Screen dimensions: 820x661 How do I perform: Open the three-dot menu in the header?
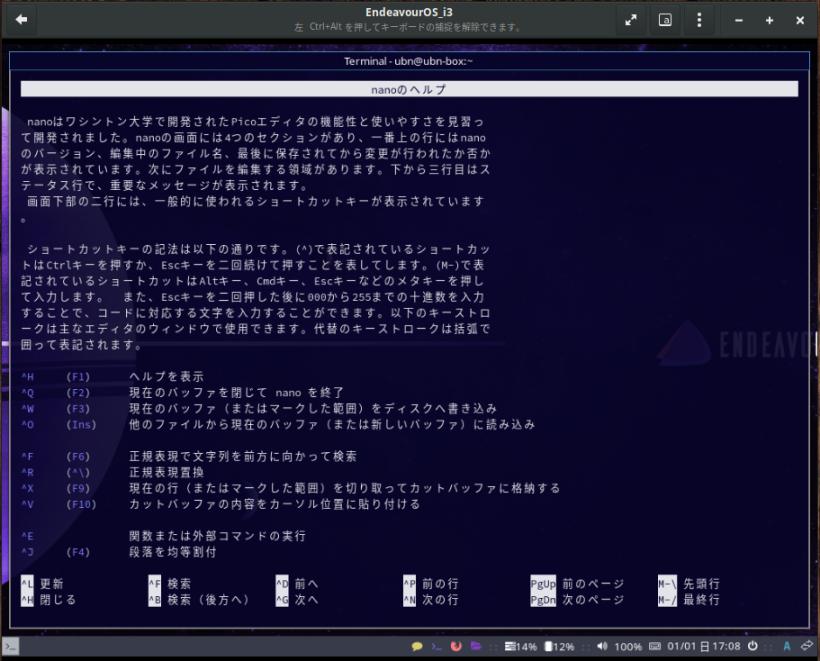[x=699, y=20]
